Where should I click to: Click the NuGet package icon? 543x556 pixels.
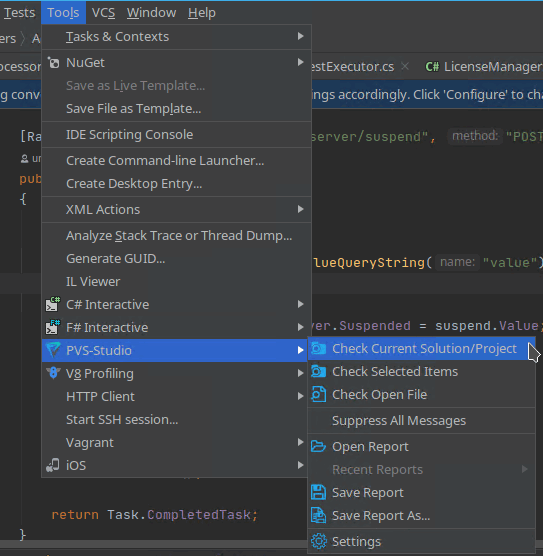pos(54,63)
